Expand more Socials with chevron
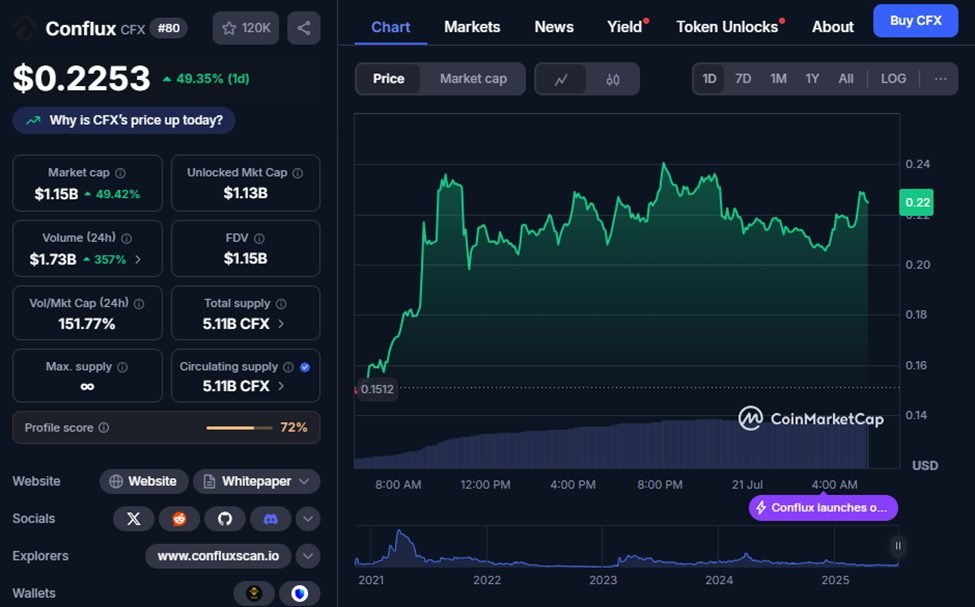This screenshot has height=607, width=975. pyautogui.click(x=308, y=519)
